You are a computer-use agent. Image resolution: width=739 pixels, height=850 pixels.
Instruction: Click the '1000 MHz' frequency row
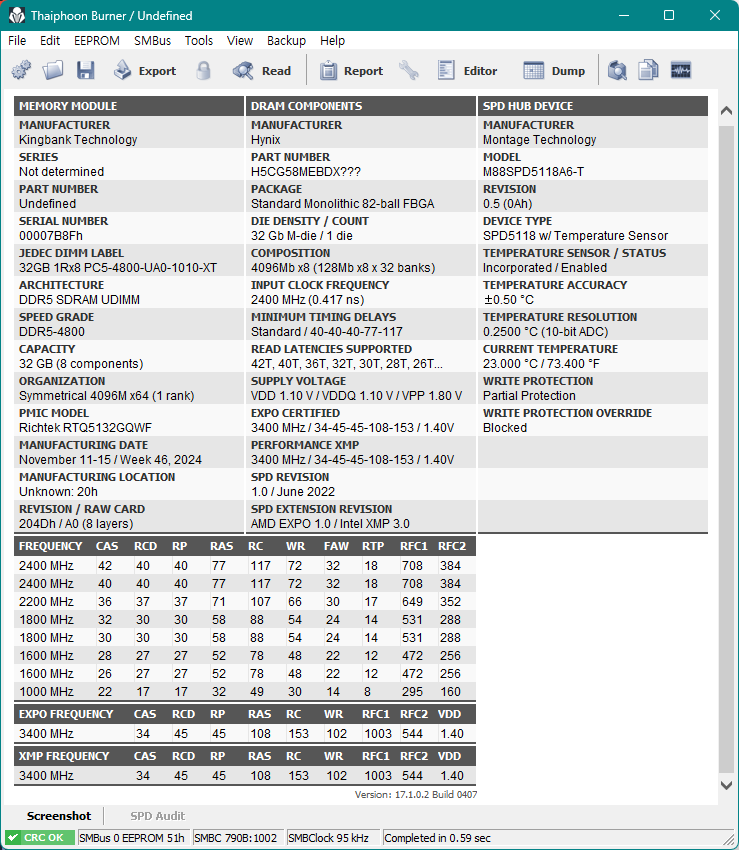245,692
